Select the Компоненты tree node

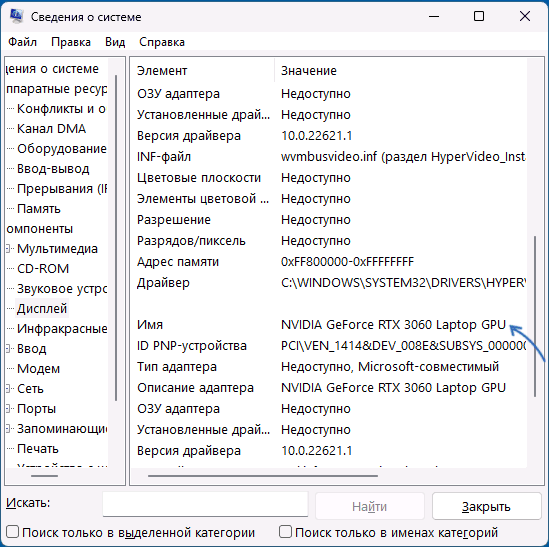[x=40, y=229]
